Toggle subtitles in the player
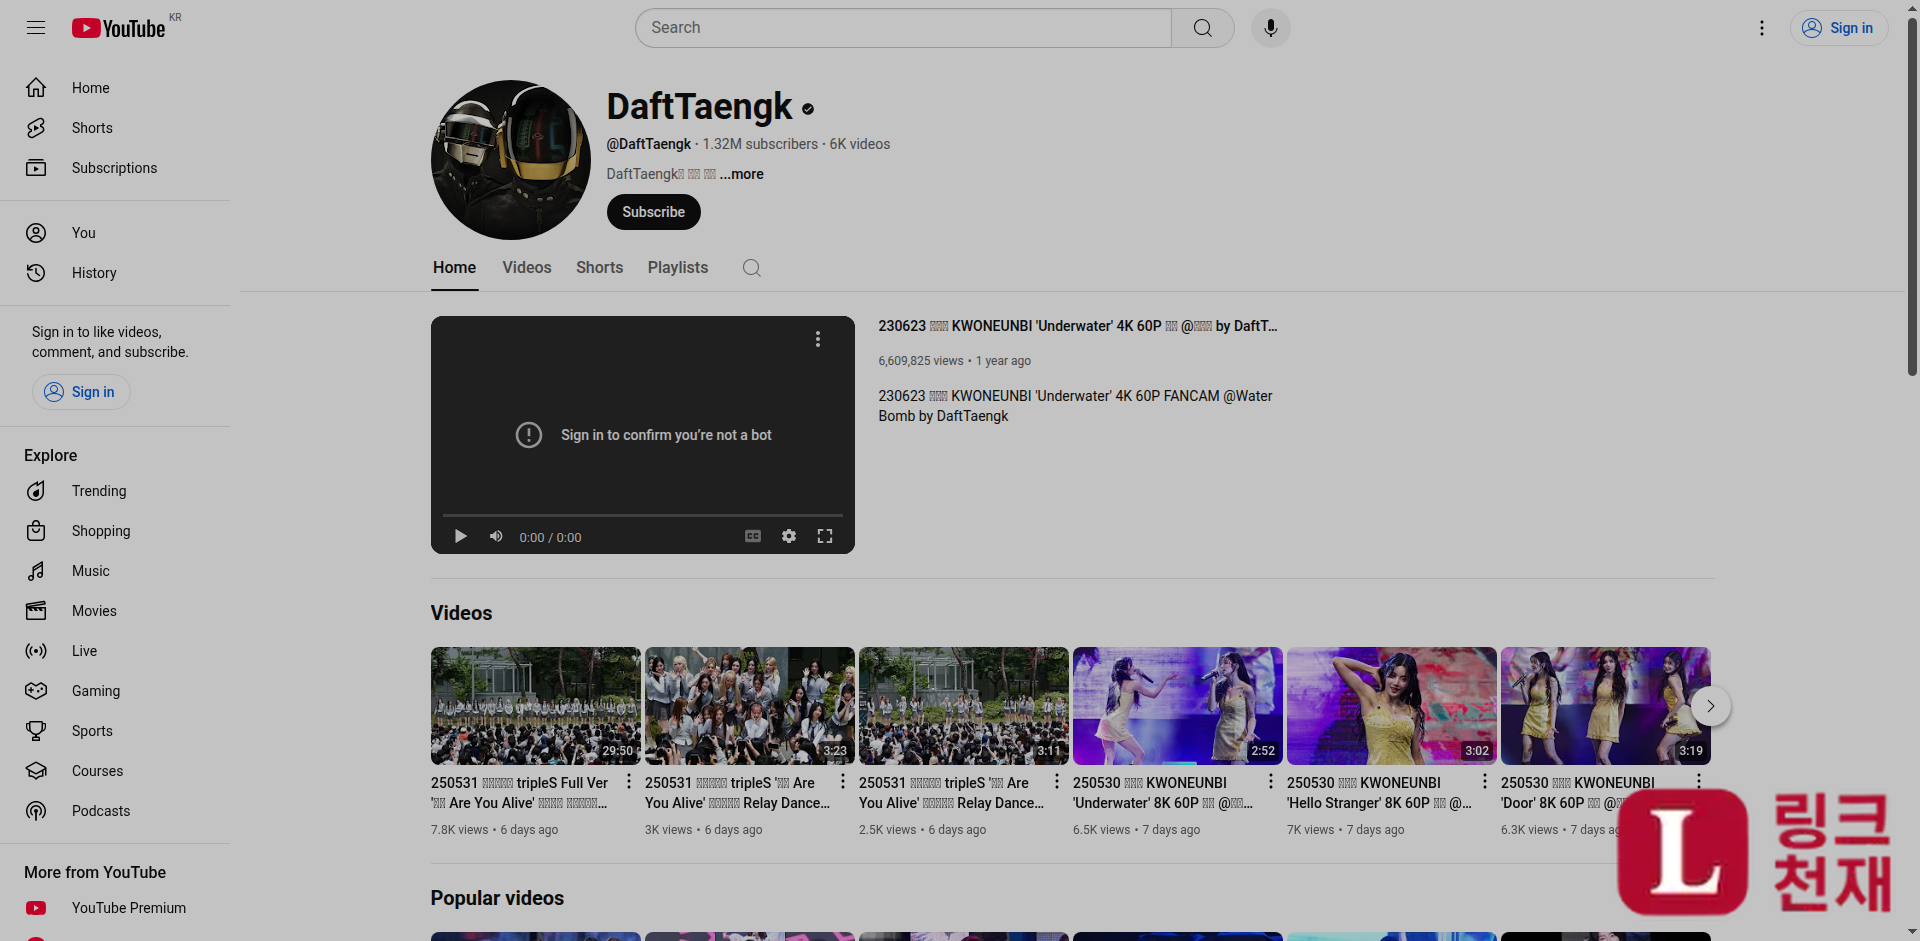 coord(753,537)
